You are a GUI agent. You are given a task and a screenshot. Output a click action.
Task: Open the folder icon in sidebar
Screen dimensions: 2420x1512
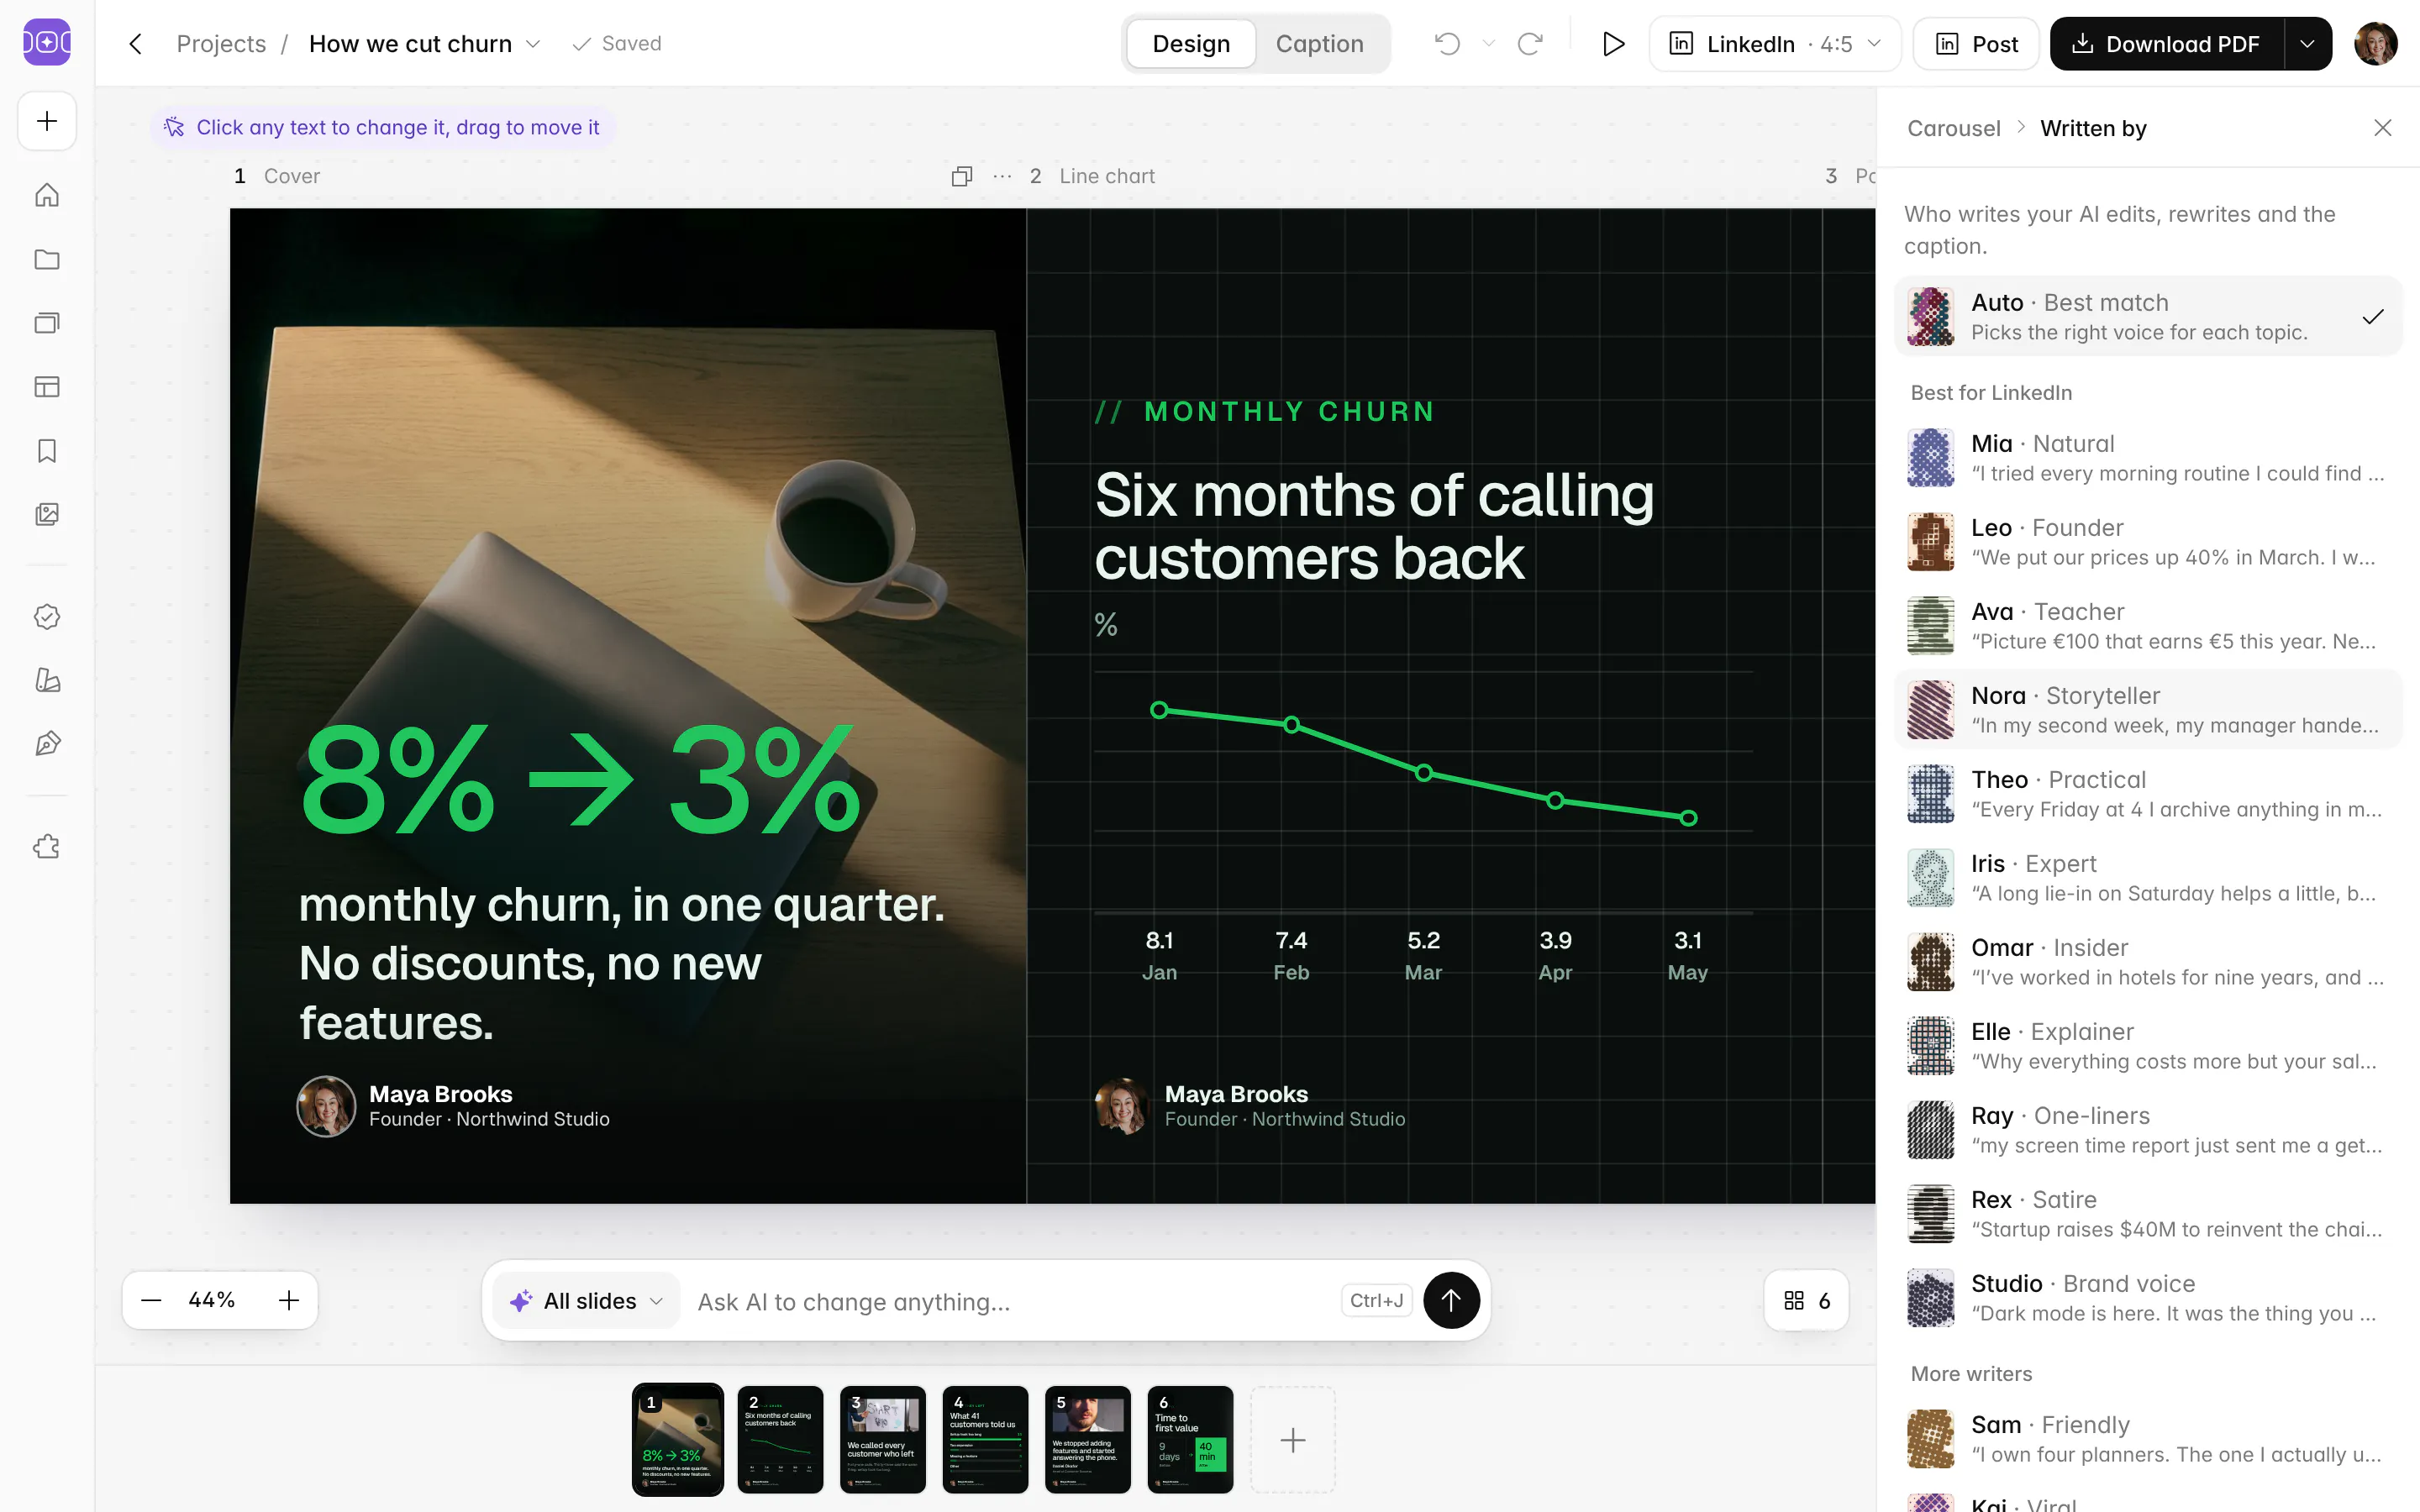(x=47, y=259)
